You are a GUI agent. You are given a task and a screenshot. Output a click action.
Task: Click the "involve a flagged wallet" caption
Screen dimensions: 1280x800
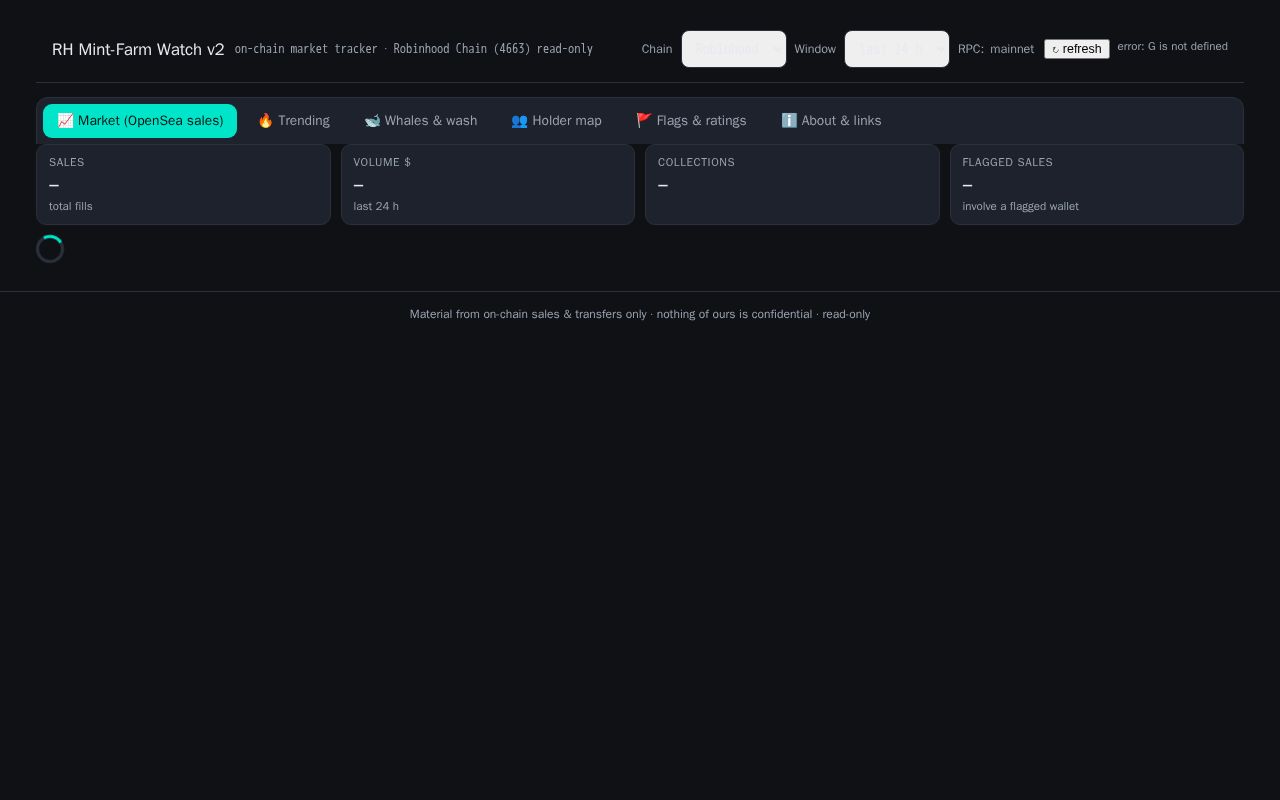(x=1021, y=206)
